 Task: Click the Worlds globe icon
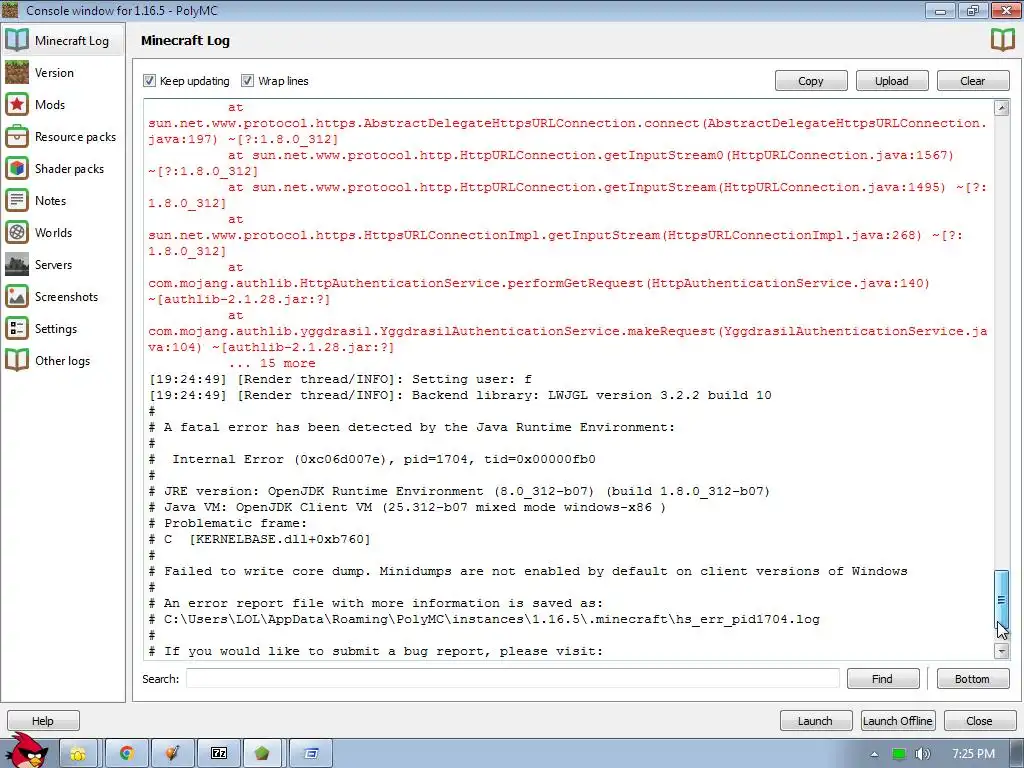17,232
